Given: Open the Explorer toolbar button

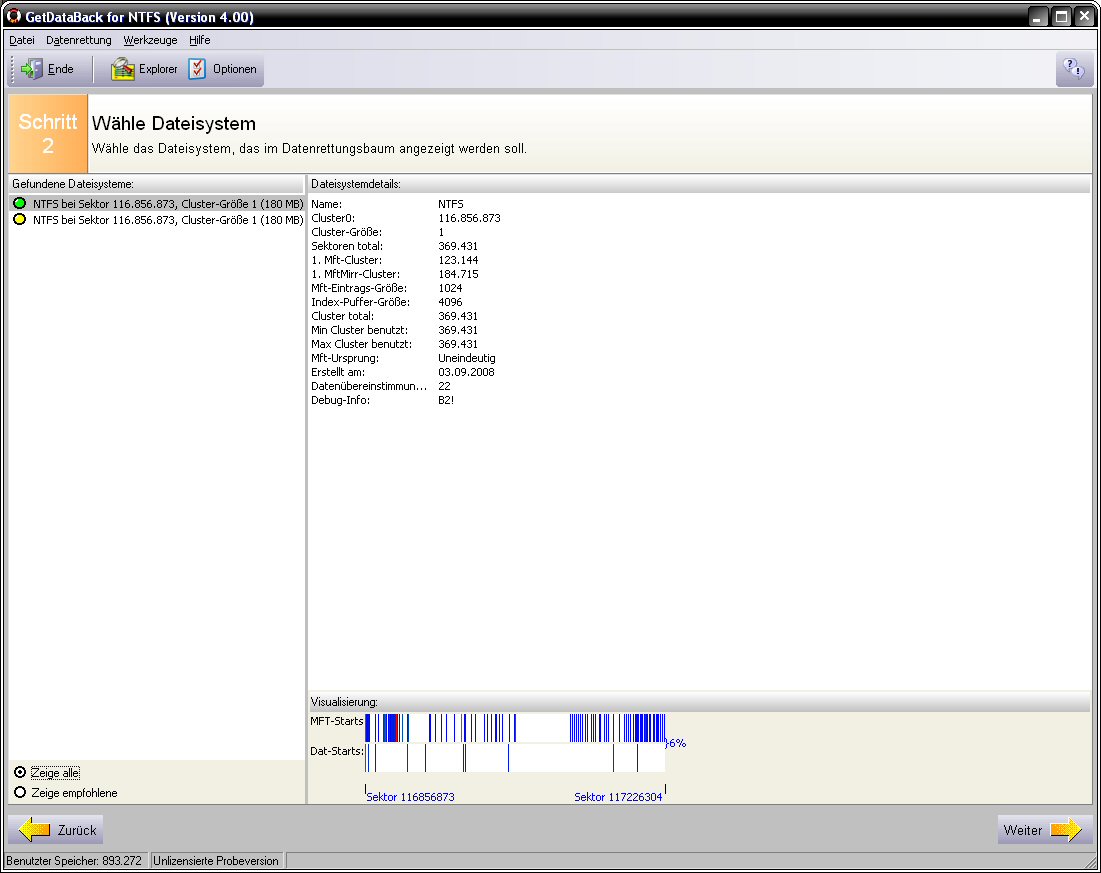Looking at the screenshot, I should [145, 69].
